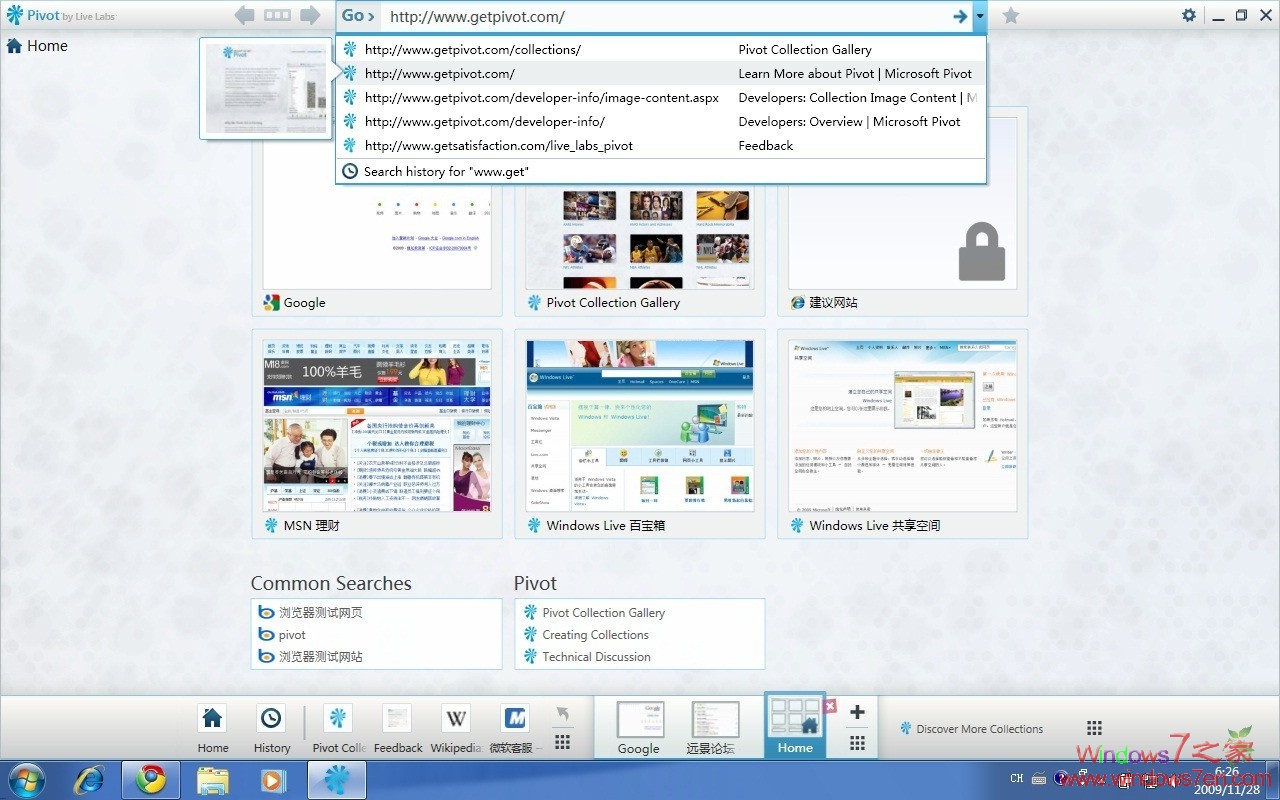Screen dimensions: 1280x800
Task: Click the forward arrow navigation button
Action: [310, 15]
